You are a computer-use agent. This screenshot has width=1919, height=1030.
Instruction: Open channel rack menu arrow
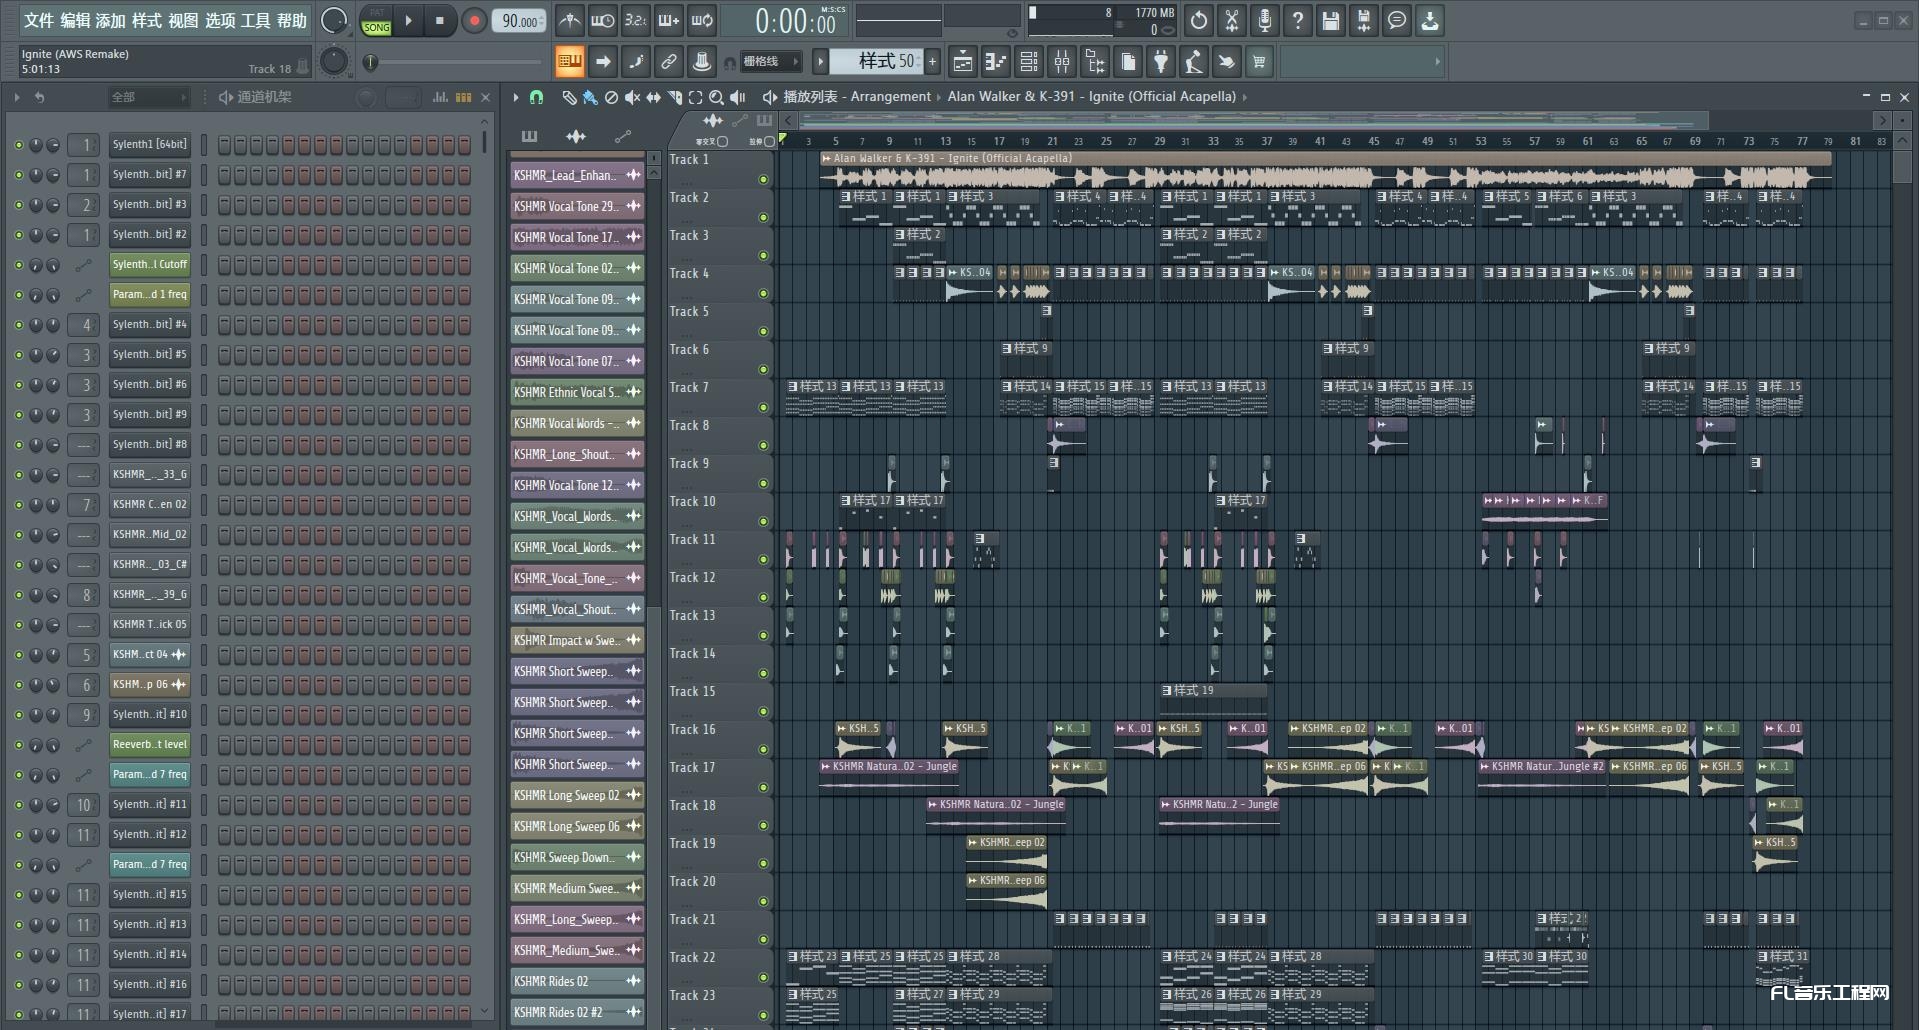(x=17, y=97)
